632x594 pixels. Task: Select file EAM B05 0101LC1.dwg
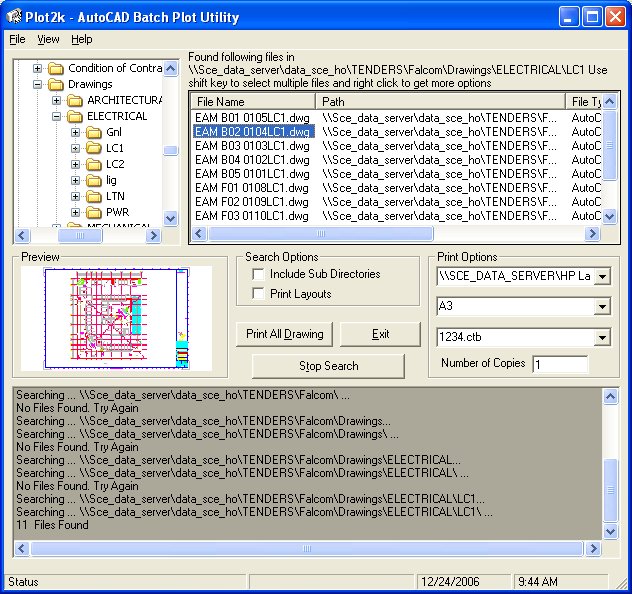[x=252, y=174]
